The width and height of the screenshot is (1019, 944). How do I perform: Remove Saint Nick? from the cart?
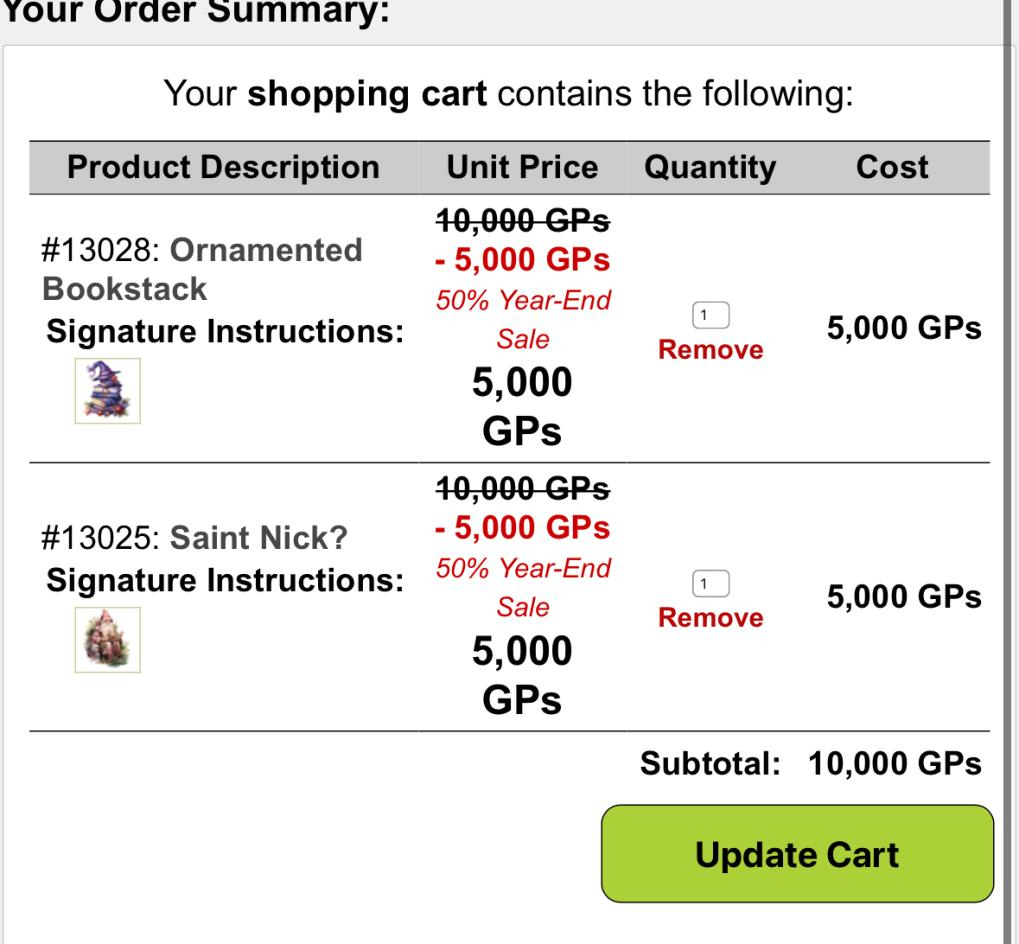point(710,617)
